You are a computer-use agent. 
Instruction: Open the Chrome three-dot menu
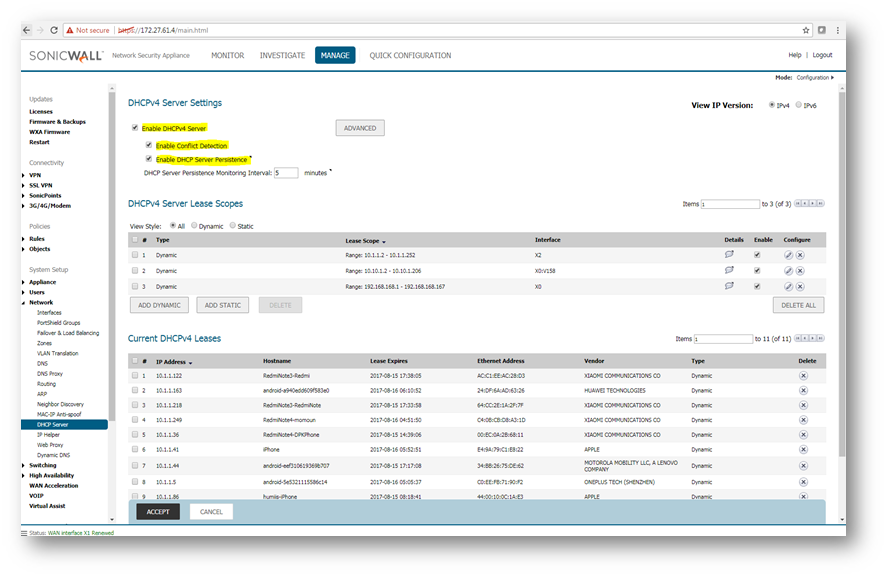[838, 30]
